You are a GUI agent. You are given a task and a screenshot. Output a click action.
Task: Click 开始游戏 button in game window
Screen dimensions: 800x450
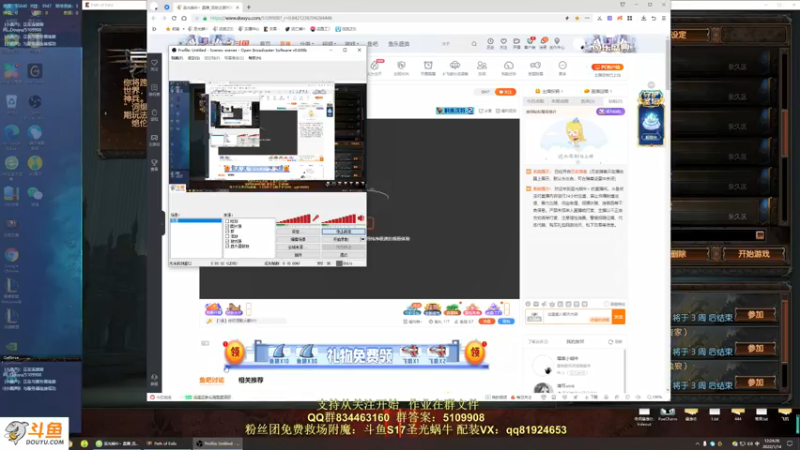tap(754, 254)
